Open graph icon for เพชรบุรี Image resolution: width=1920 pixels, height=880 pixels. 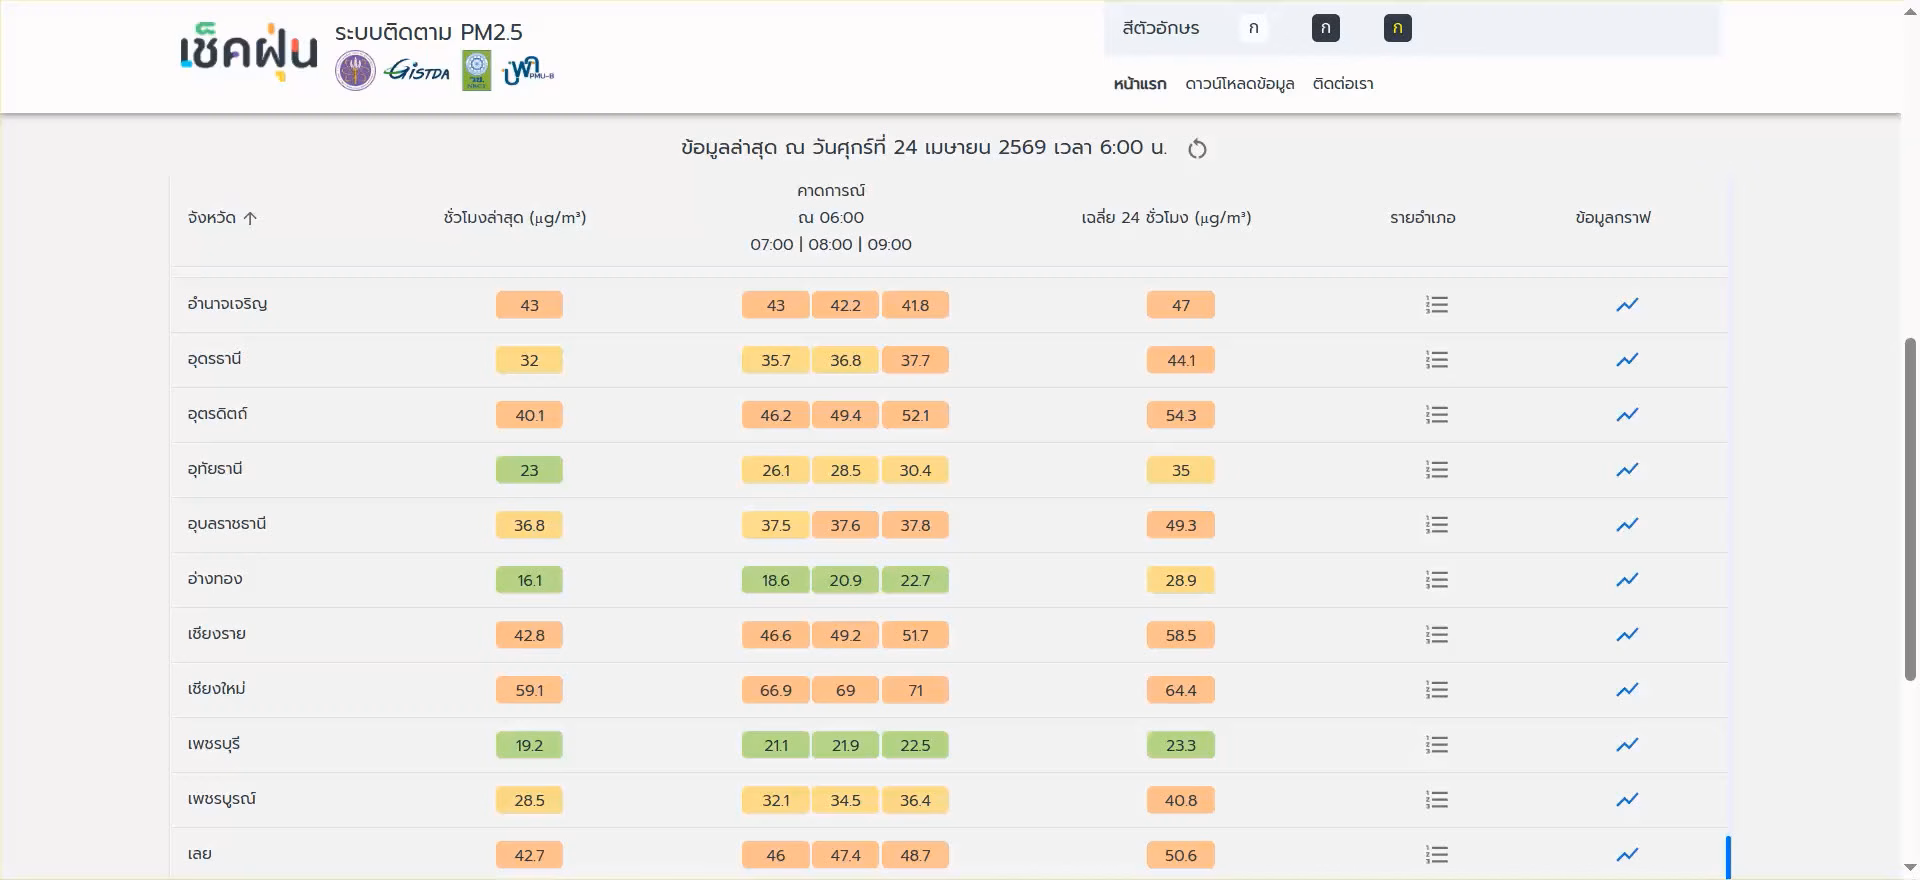coord(1627,745)
